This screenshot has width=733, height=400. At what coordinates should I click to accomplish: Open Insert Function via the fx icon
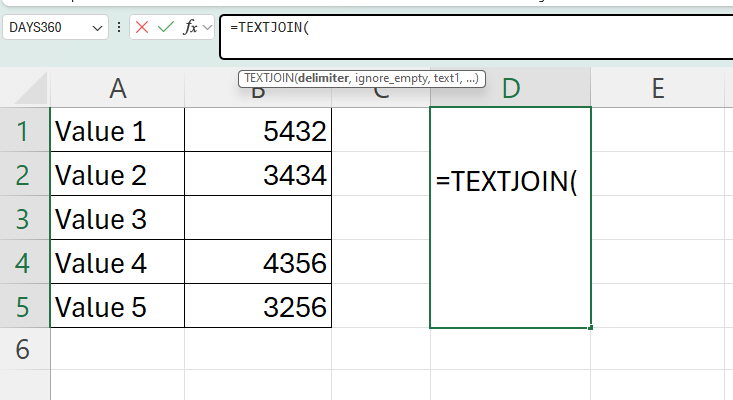(x=190, y=28)
